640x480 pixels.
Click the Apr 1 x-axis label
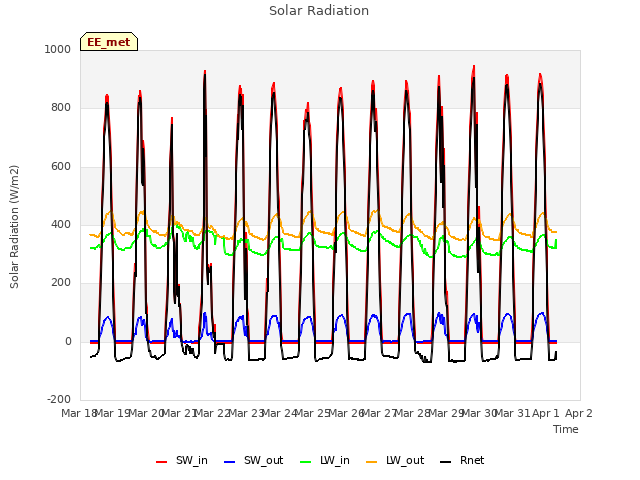click(x=546, y=413)
